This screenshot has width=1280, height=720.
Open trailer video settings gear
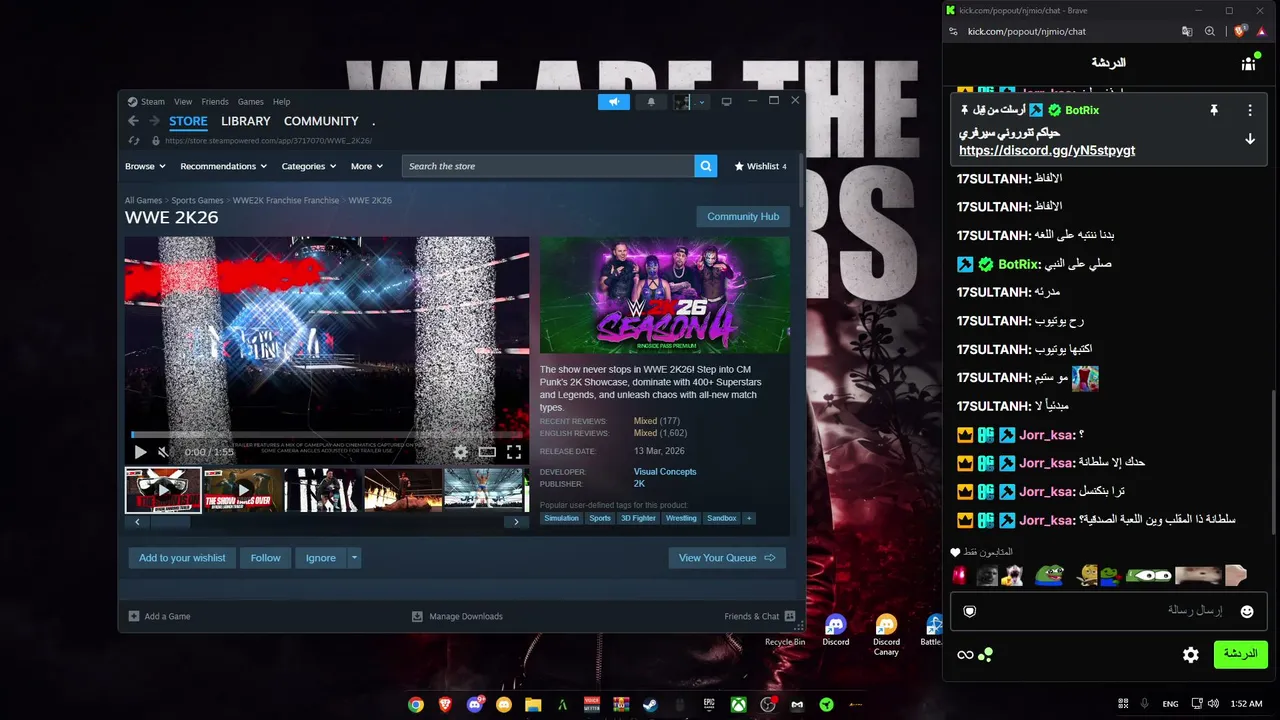pos(460,452)
